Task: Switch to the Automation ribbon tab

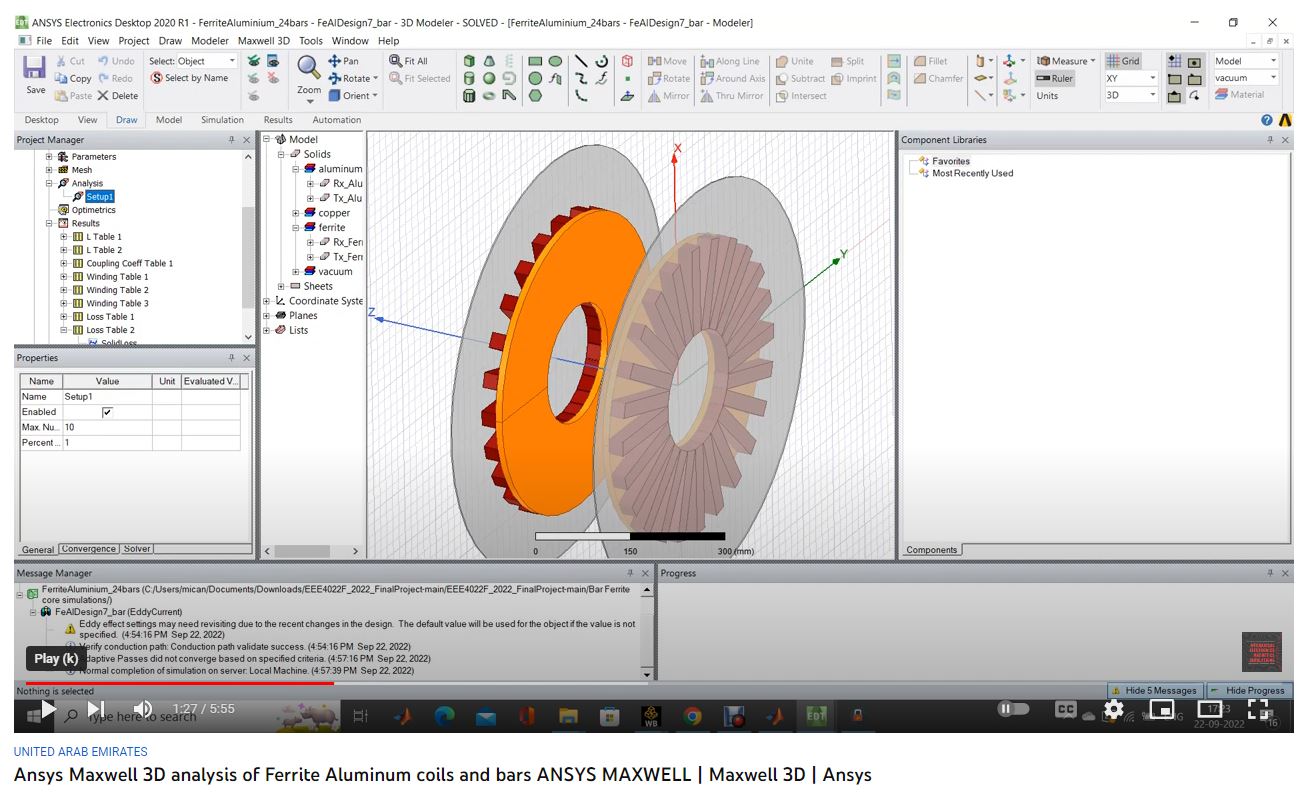Action: pos(337,120)
